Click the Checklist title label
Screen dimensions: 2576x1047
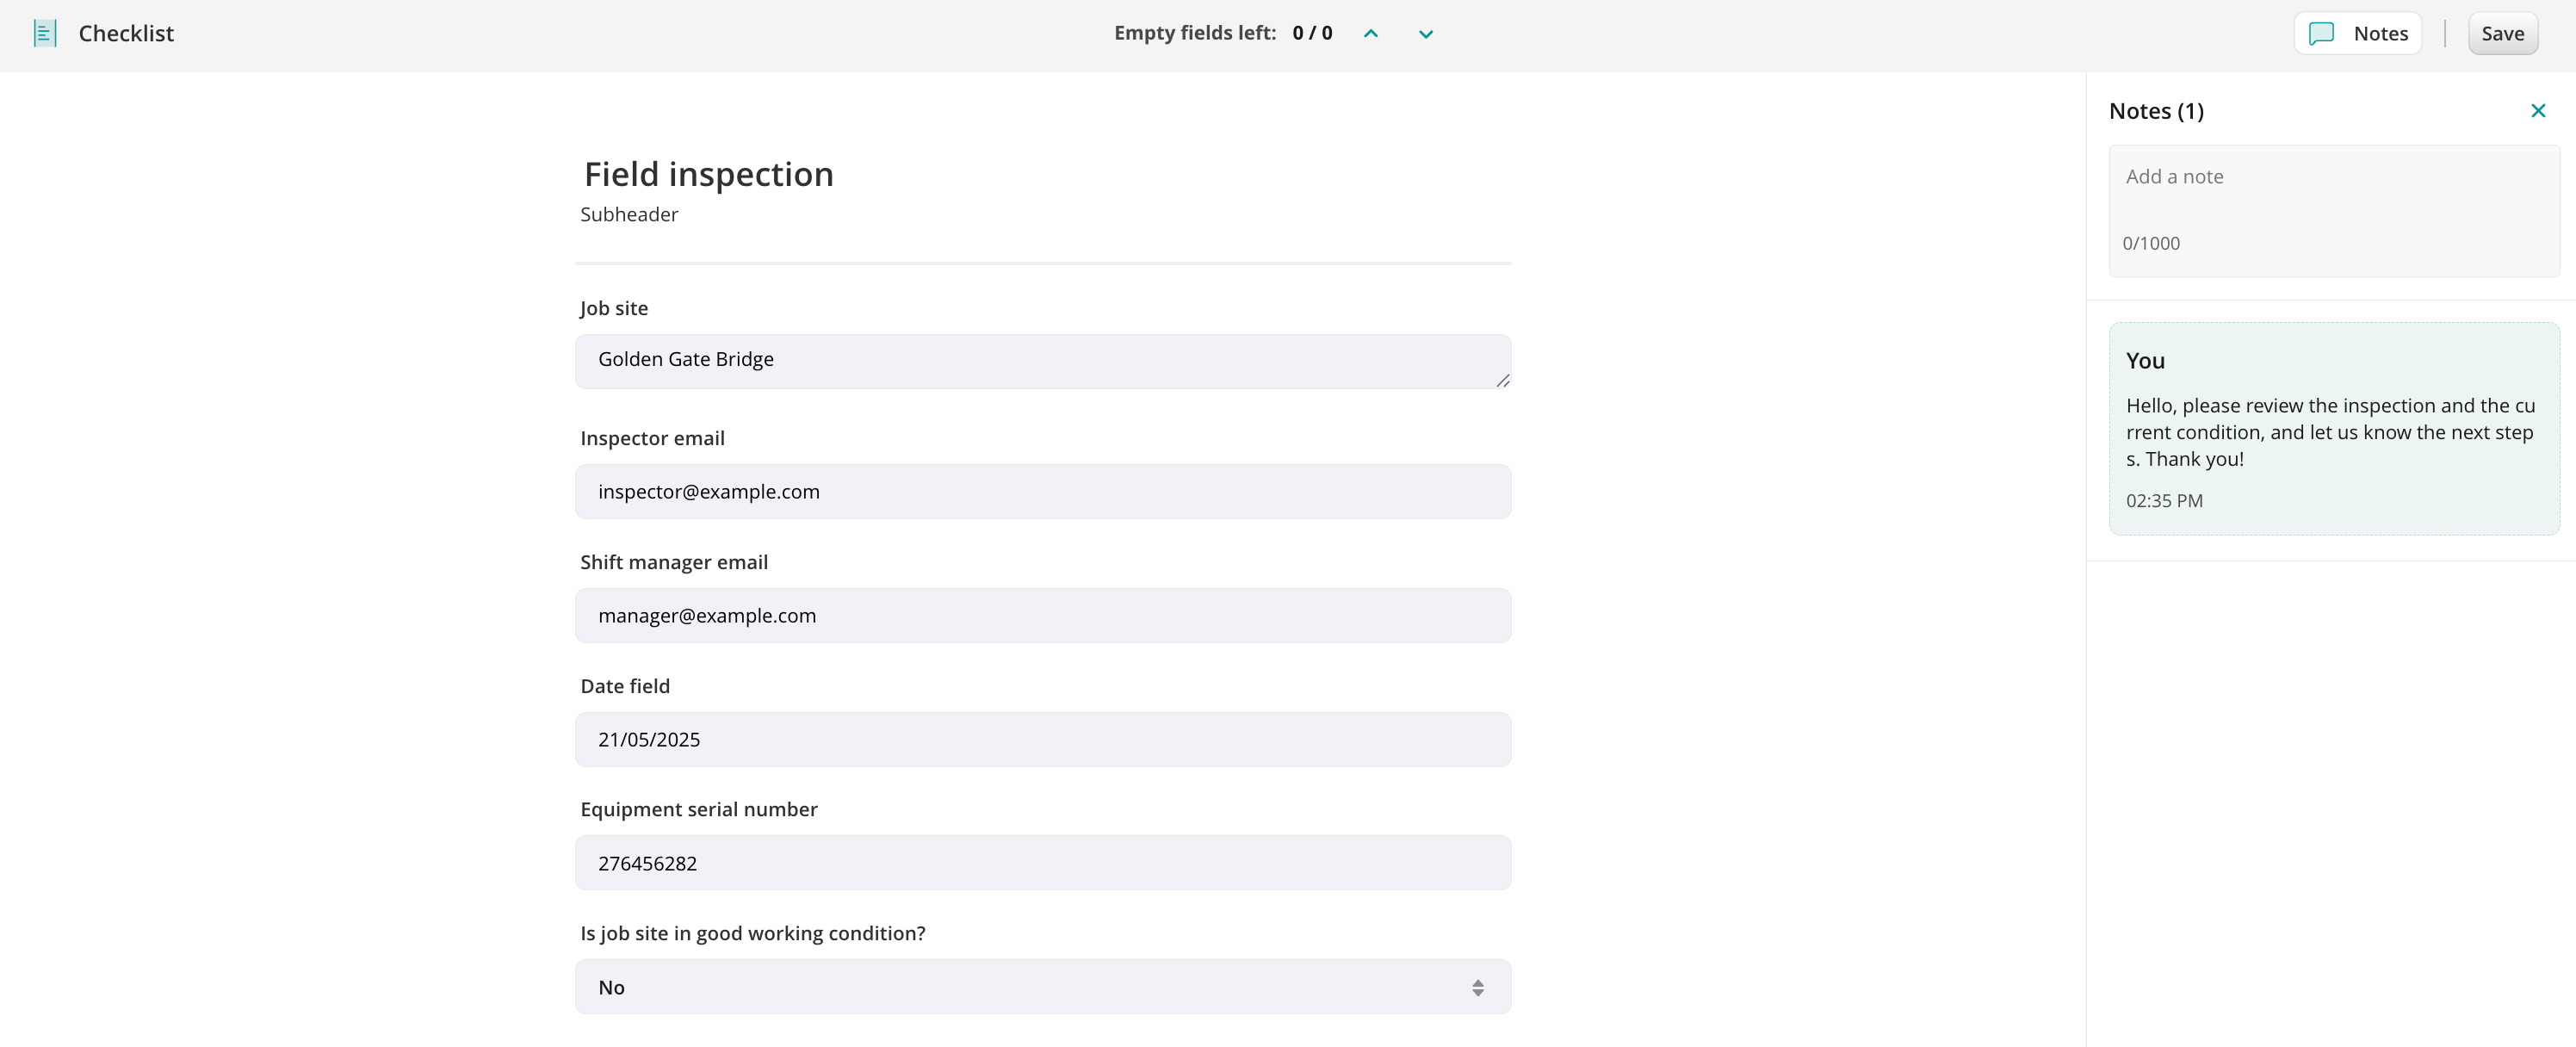tap(126, 34)
